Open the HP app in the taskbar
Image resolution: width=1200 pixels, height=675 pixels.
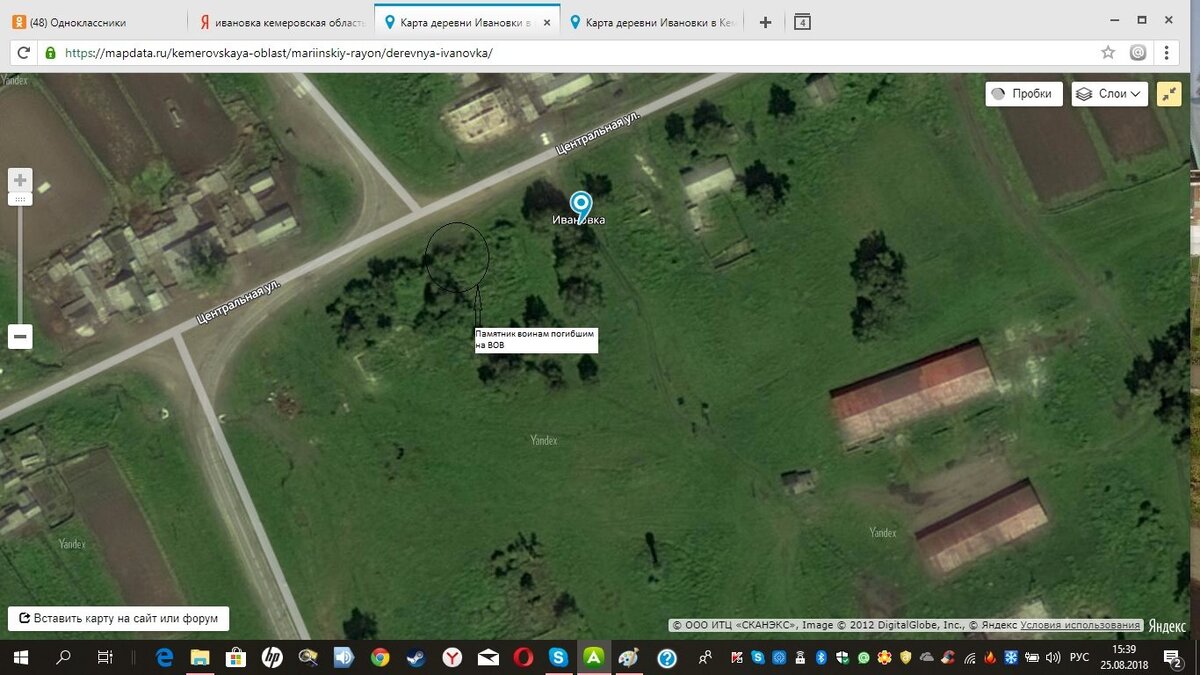pos(272,657)
